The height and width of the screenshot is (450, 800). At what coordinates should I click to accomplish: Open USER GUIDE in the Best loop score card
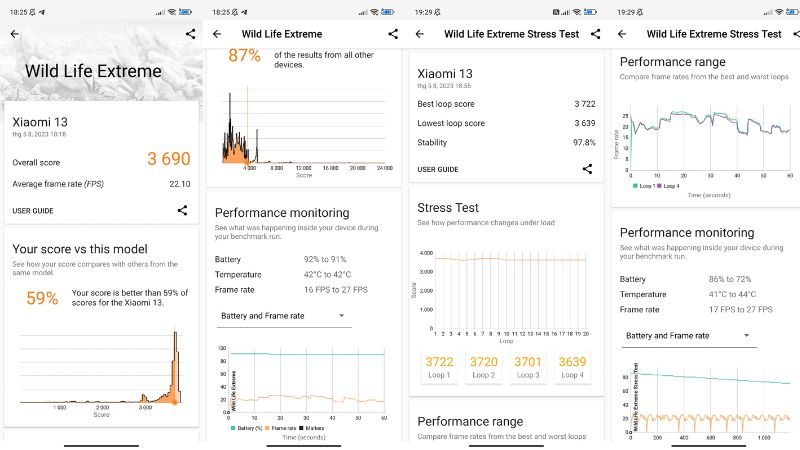(438, 169)
